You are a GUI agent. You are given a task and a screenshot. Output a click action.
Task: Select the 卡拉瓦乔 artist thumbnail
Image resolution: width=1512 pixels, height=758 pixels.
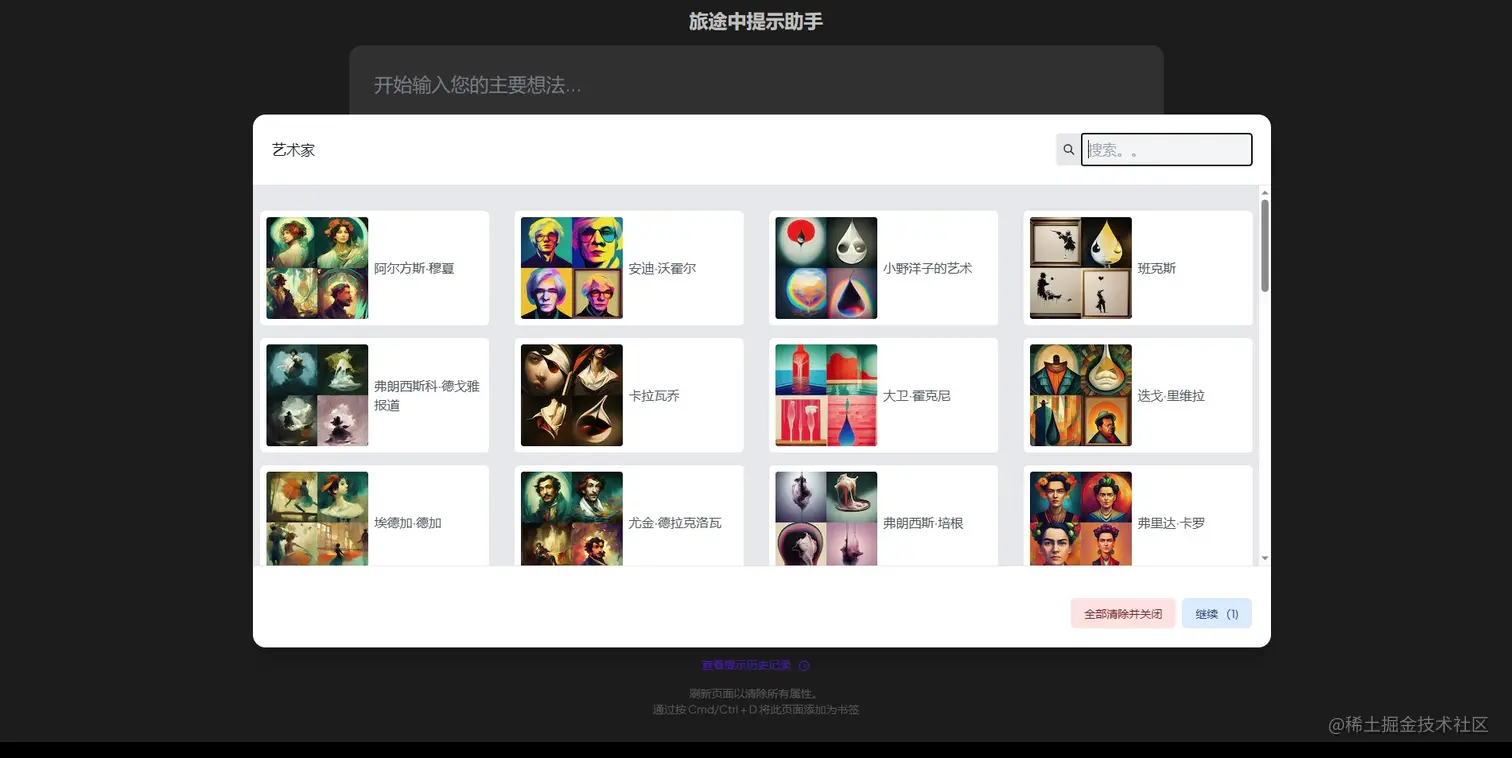(572, 395)
